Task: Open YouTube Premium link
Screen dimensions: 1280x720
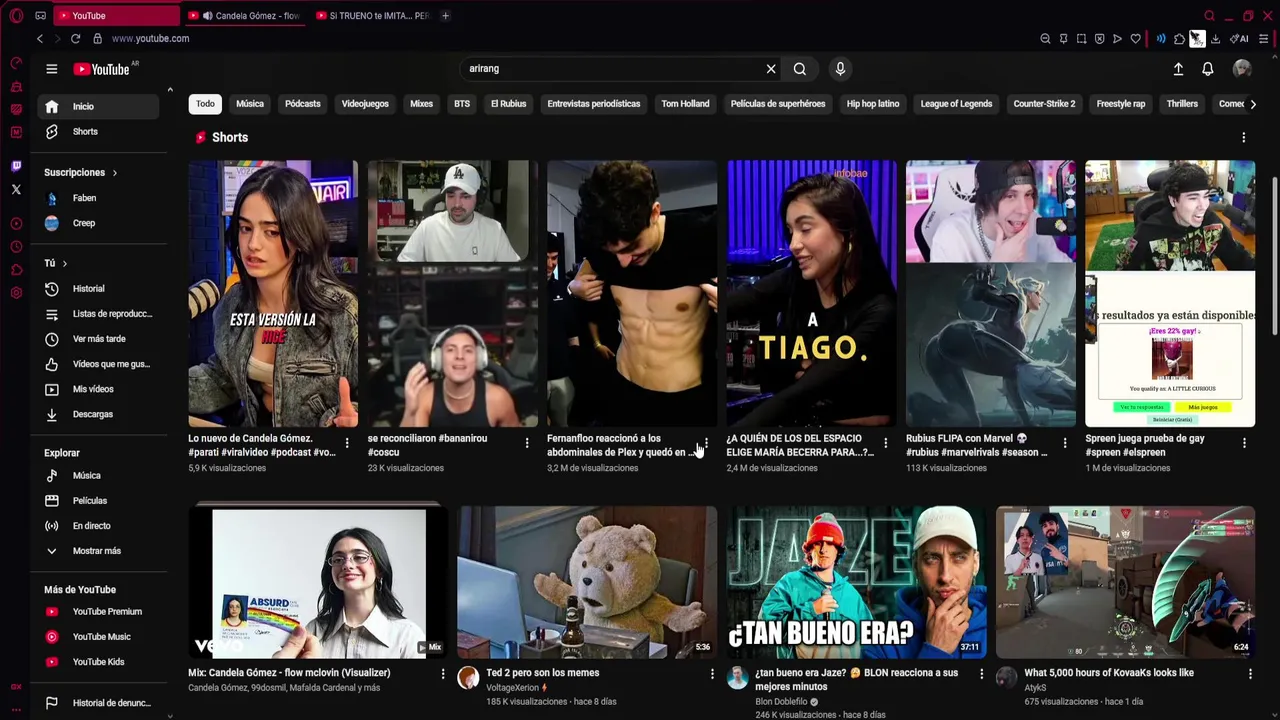Action: pyautogui.click(x=99, y=612)
